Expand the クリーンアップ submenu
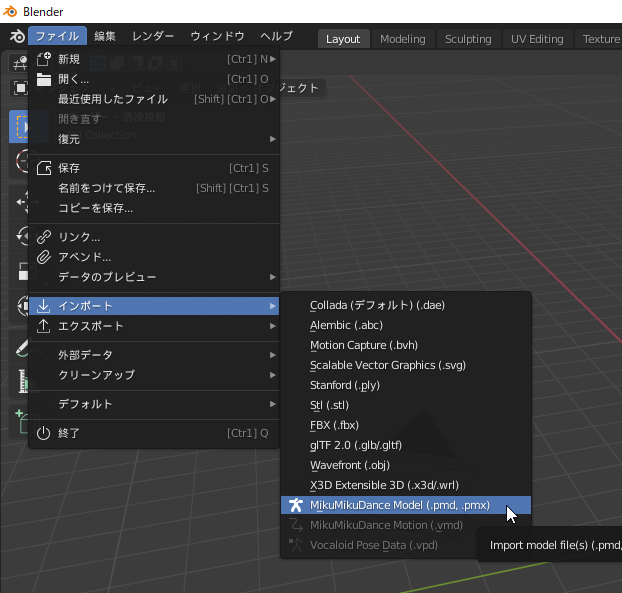The image size is (622, 593). (154, 375)
